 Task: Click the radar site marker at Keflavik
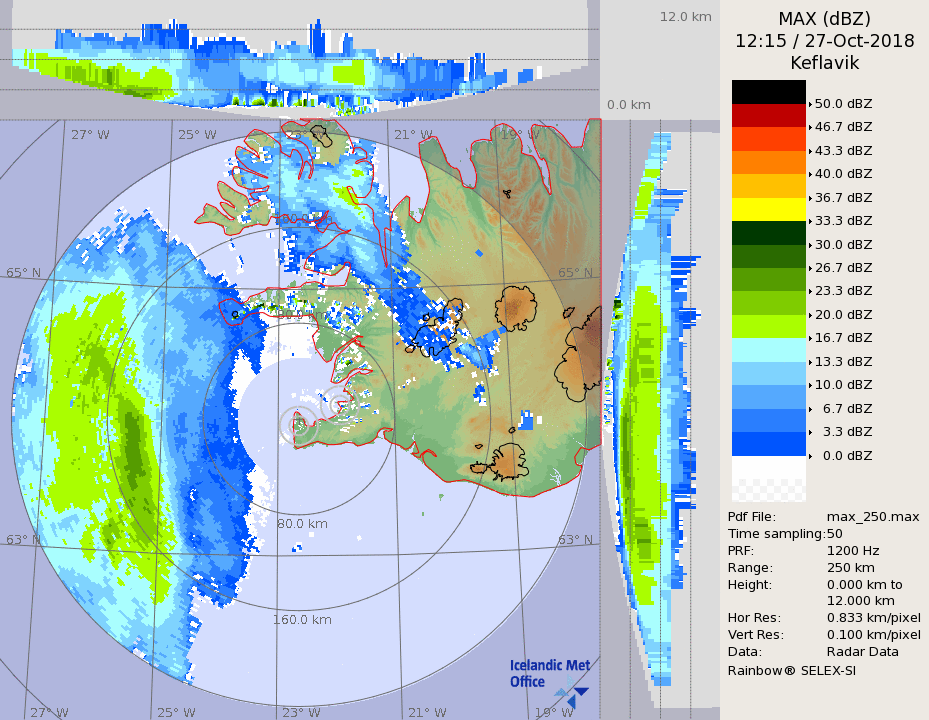[295, 424]
